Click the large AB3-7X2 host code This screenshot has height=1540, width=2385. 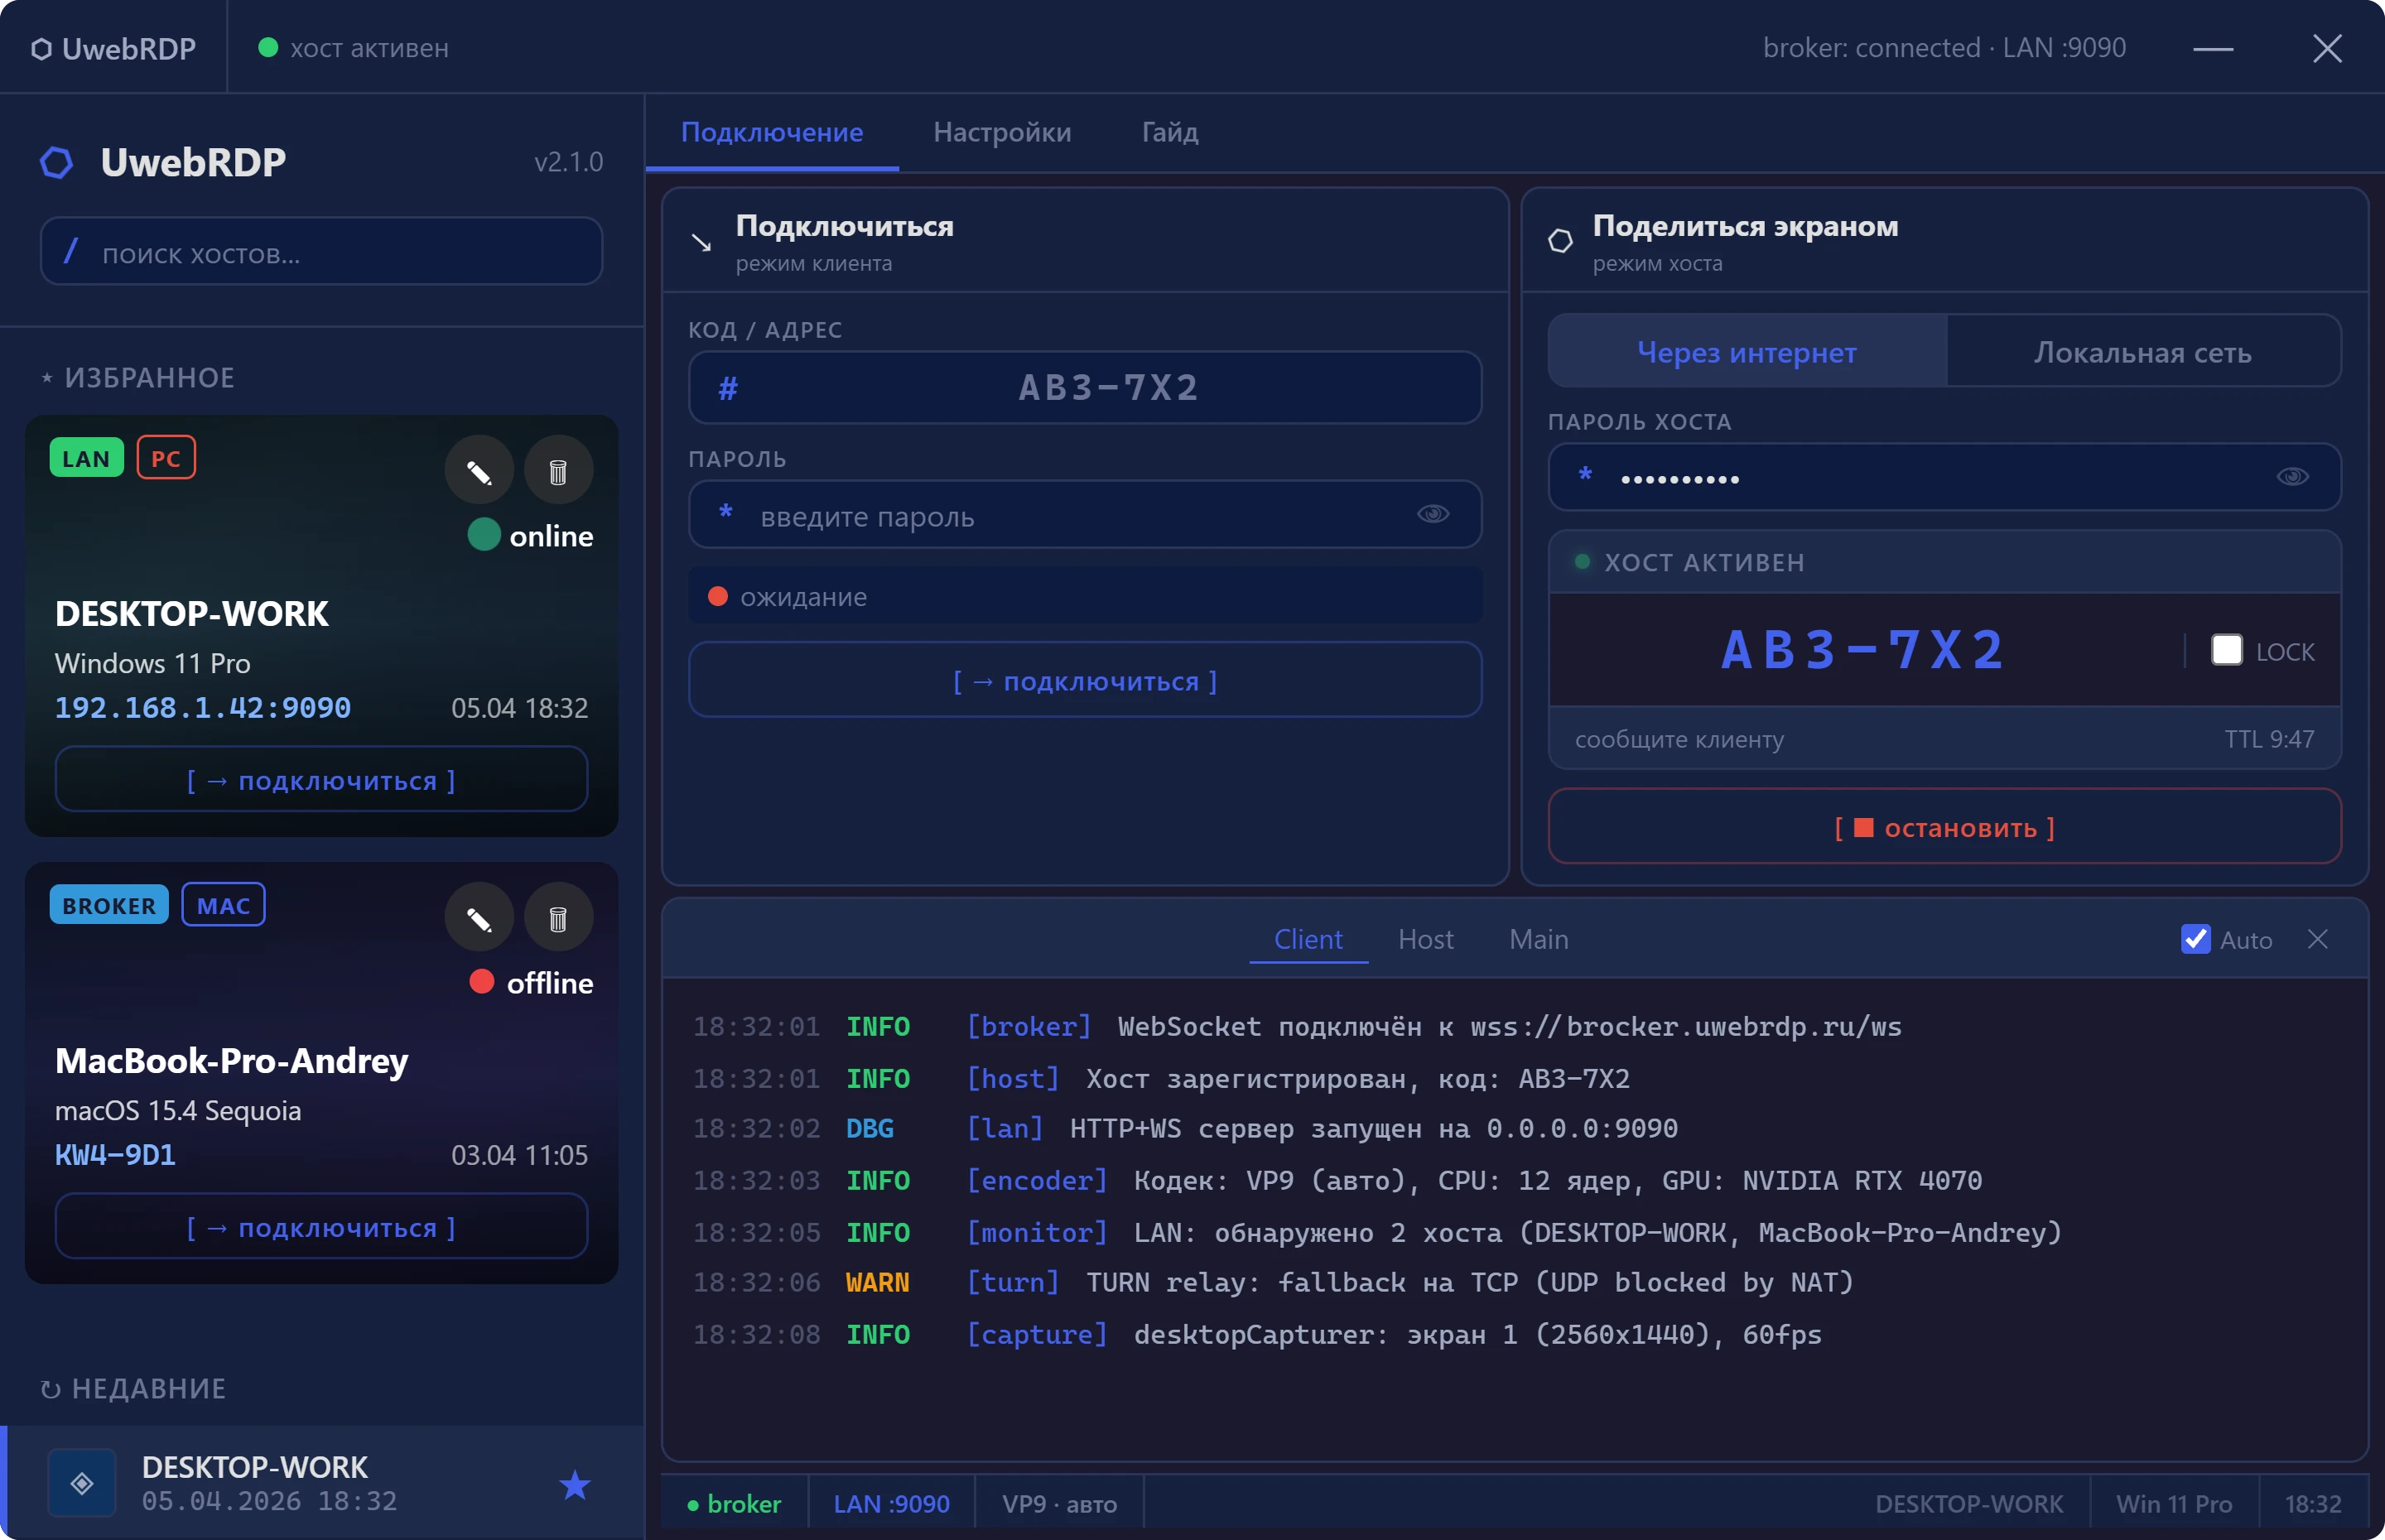tap(1863, 650)
